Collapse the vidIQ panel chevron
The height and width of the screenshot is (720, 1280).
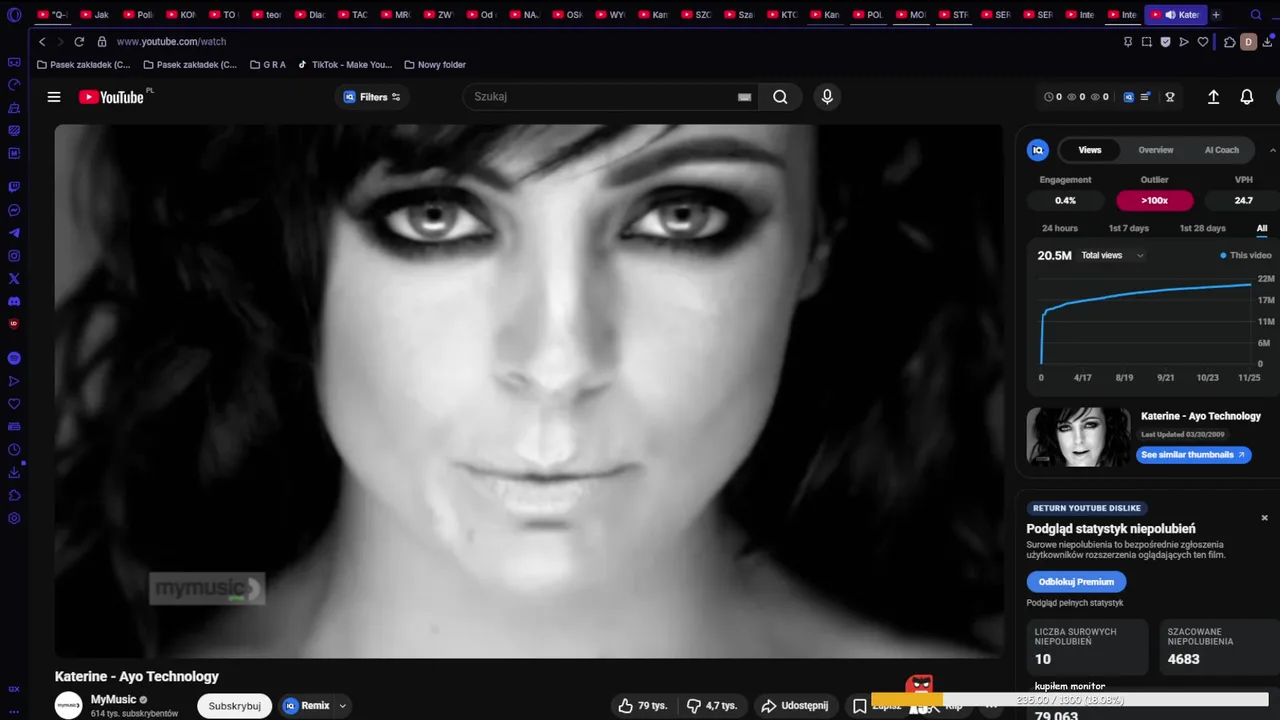point(1272,150)
